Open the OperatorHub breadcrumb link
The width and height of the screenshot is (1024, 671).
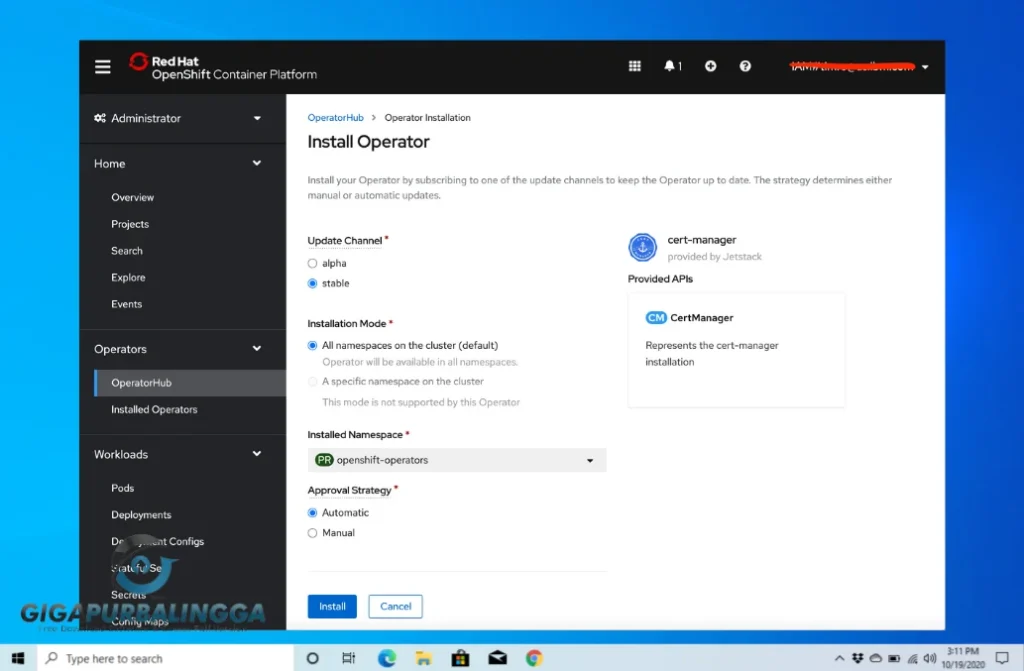point(335,117)
